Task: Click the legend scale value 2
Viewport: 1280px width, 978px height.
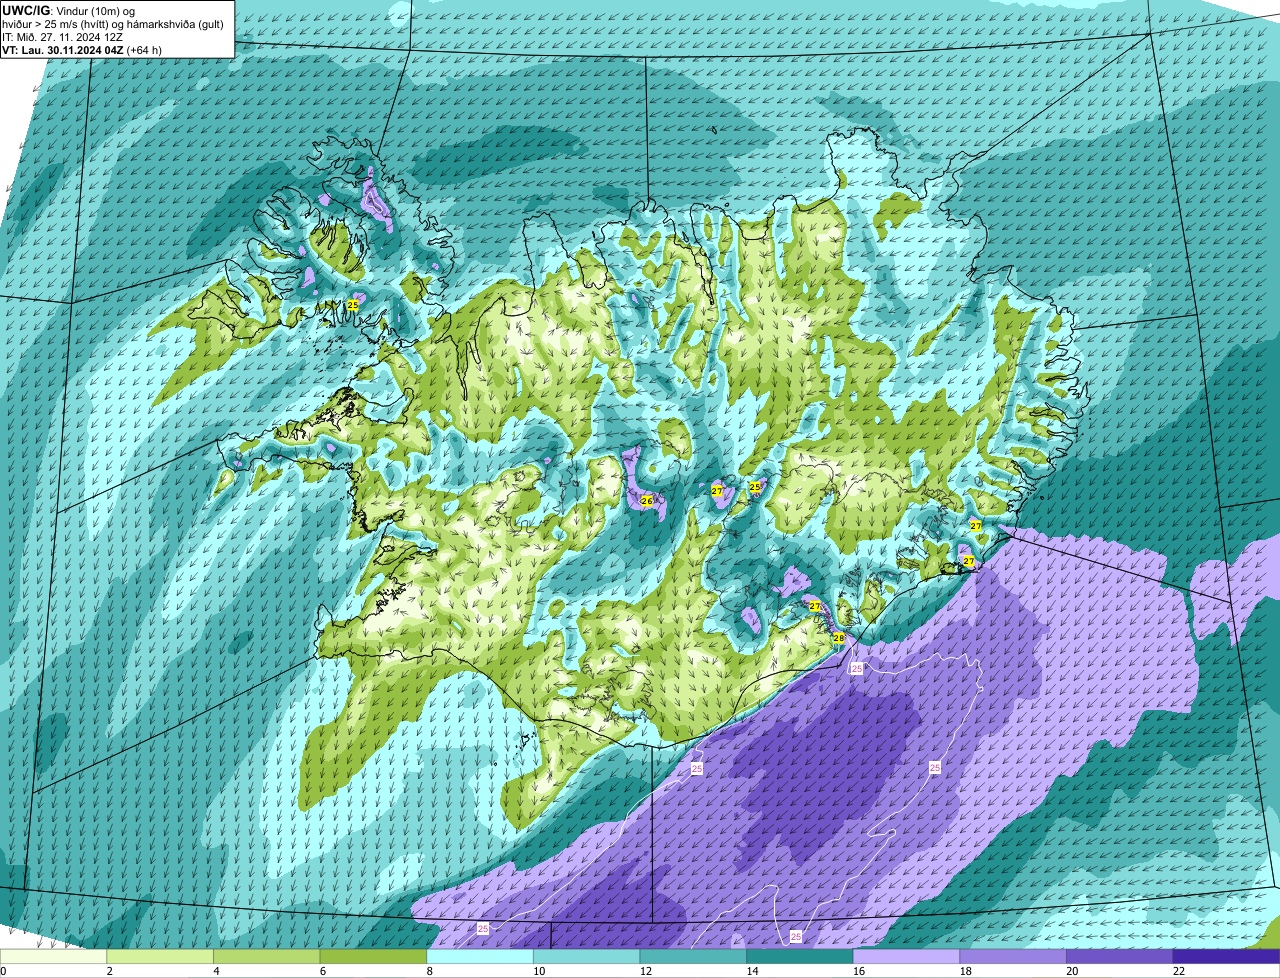Action: [109, 971]
